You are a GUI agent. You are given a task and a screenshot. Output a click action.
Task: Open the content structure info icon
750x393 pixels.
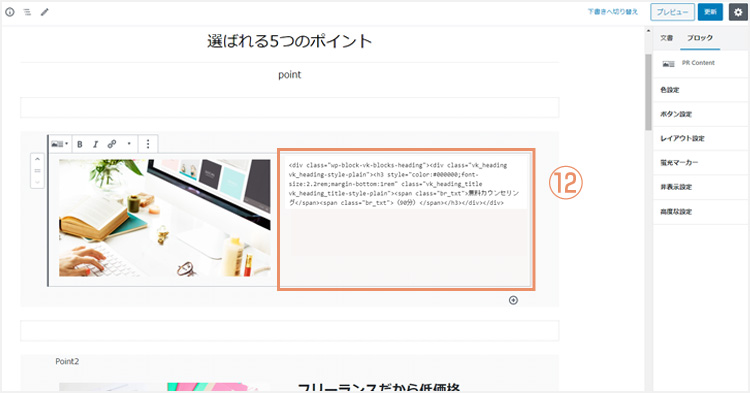10,12
